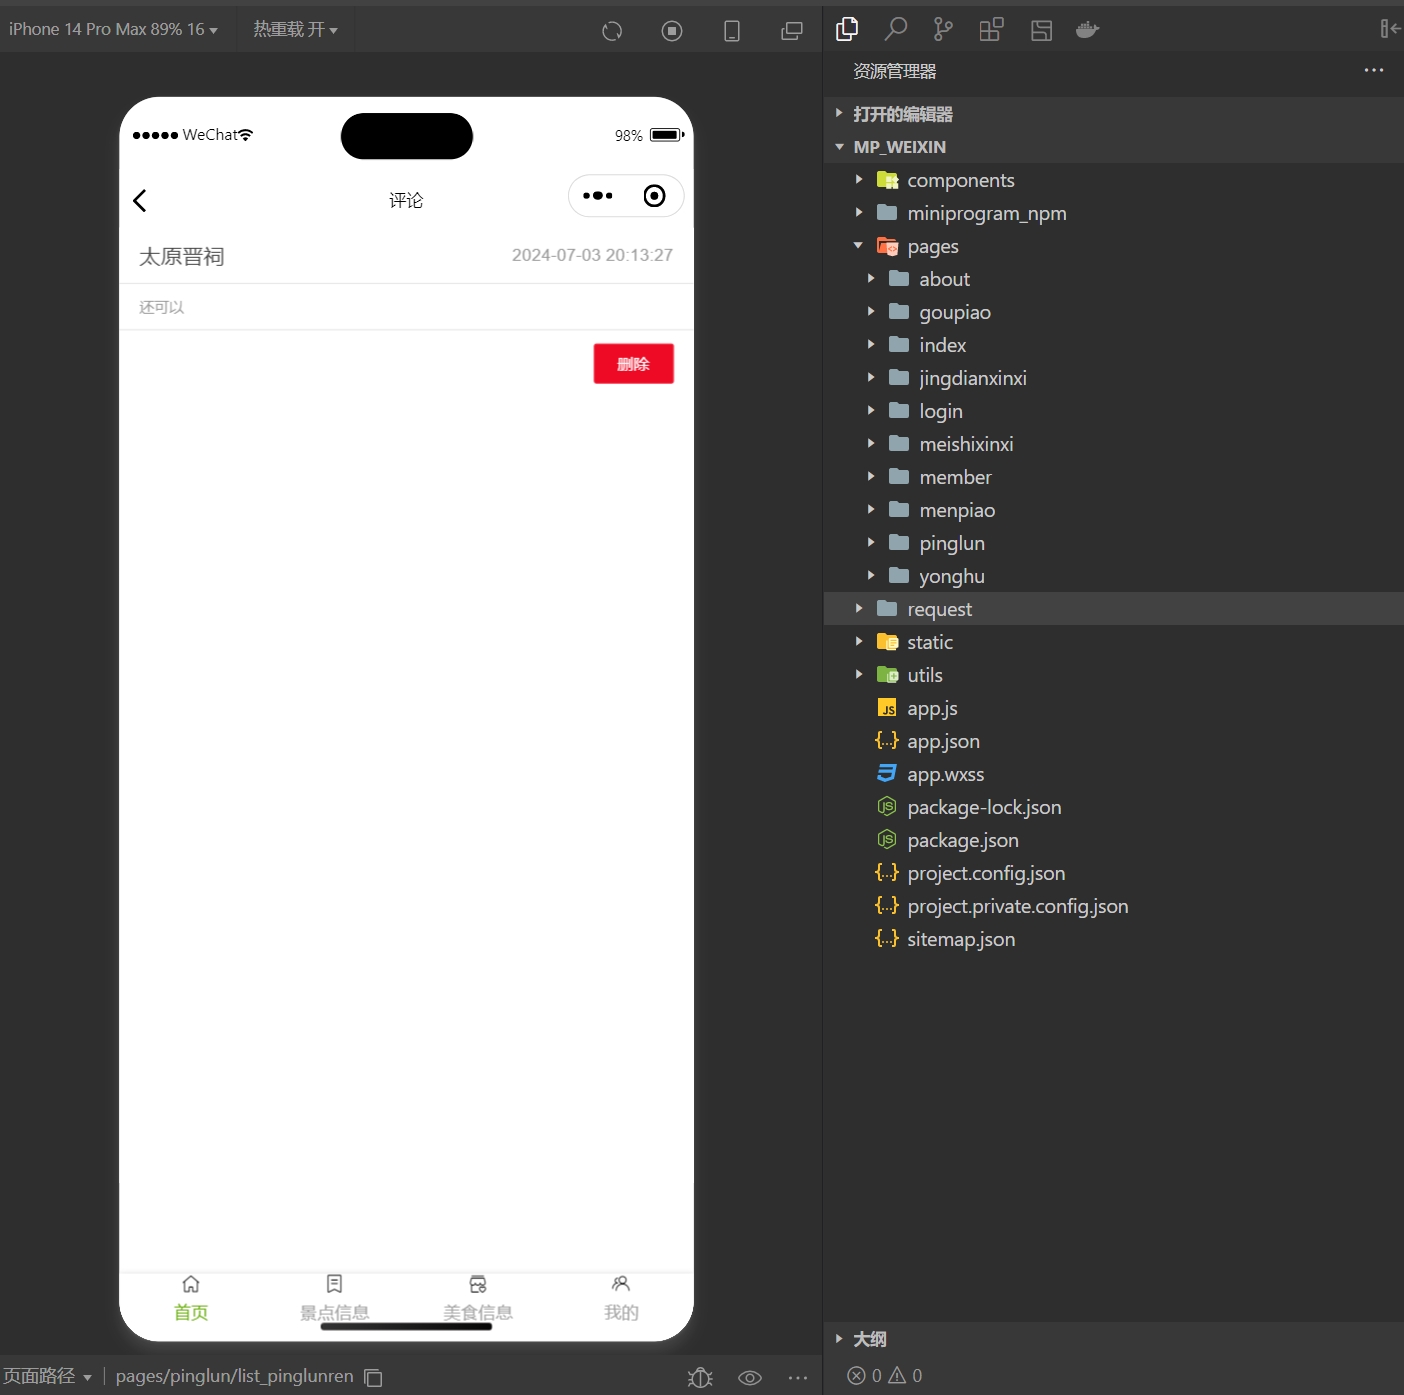Click the warning count icon

click(x=897, y=1375)
